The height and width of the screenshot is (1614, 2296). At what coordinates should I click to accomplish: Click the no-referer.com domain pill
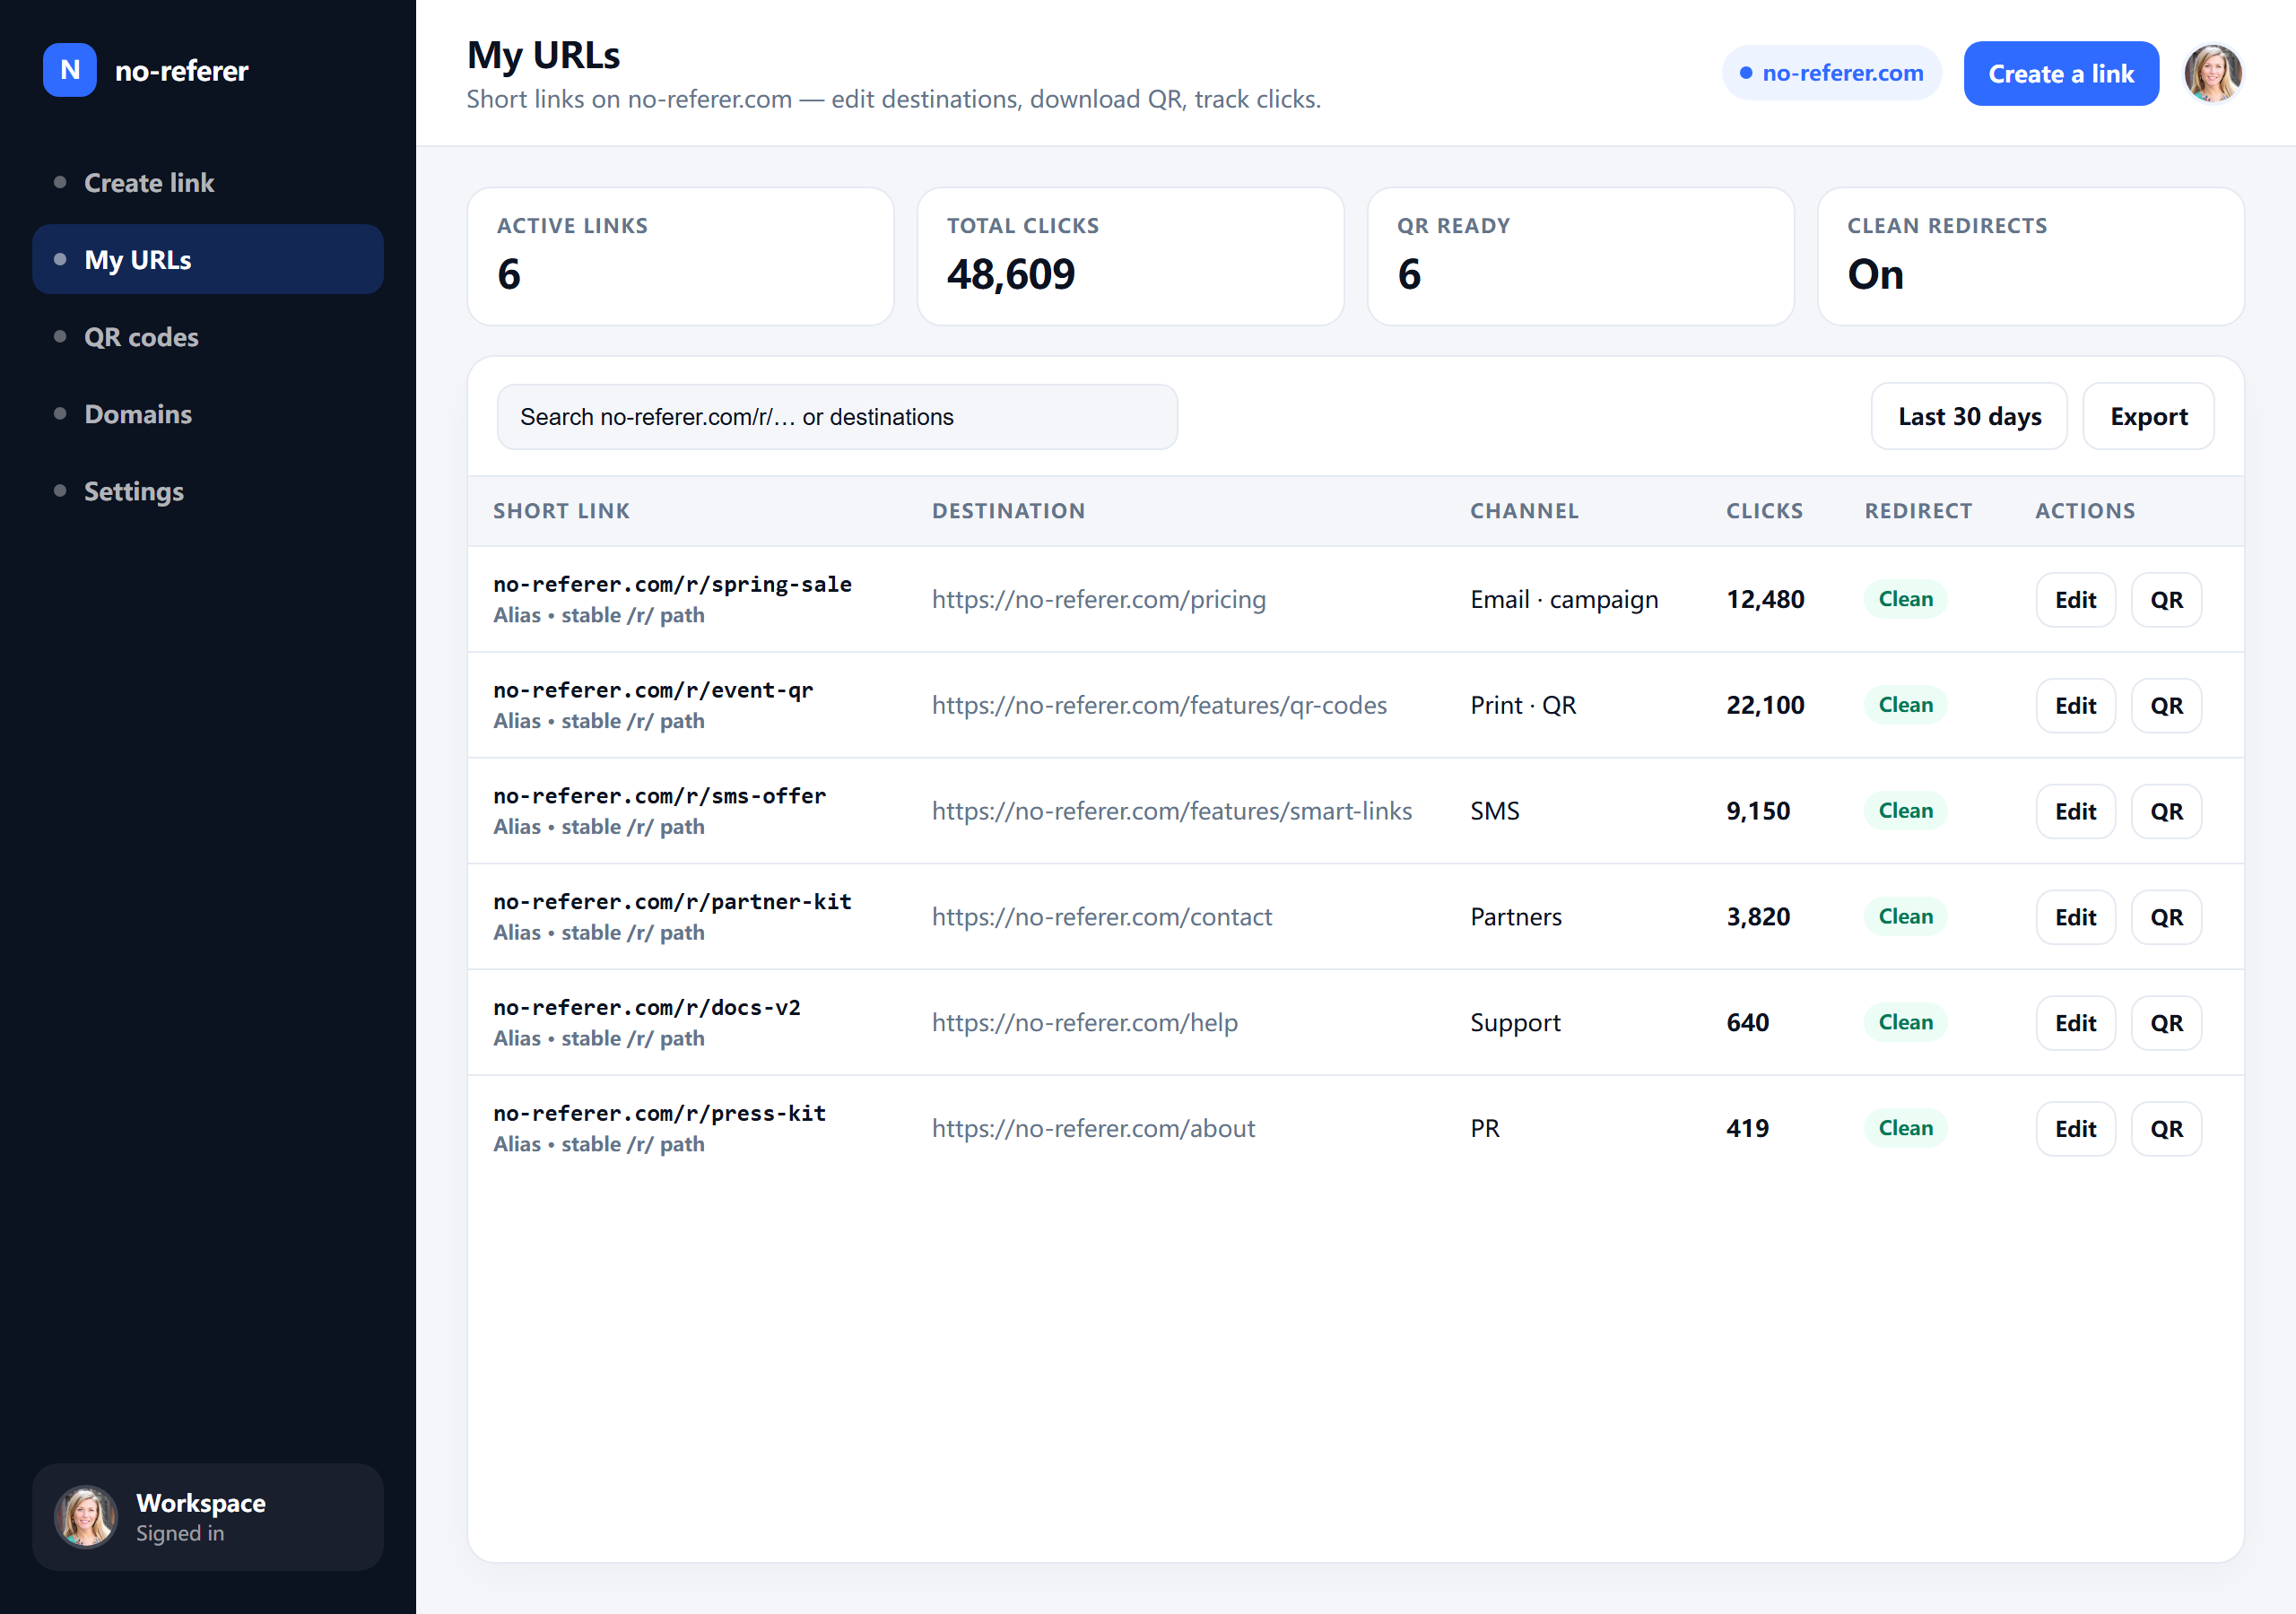1831,73
